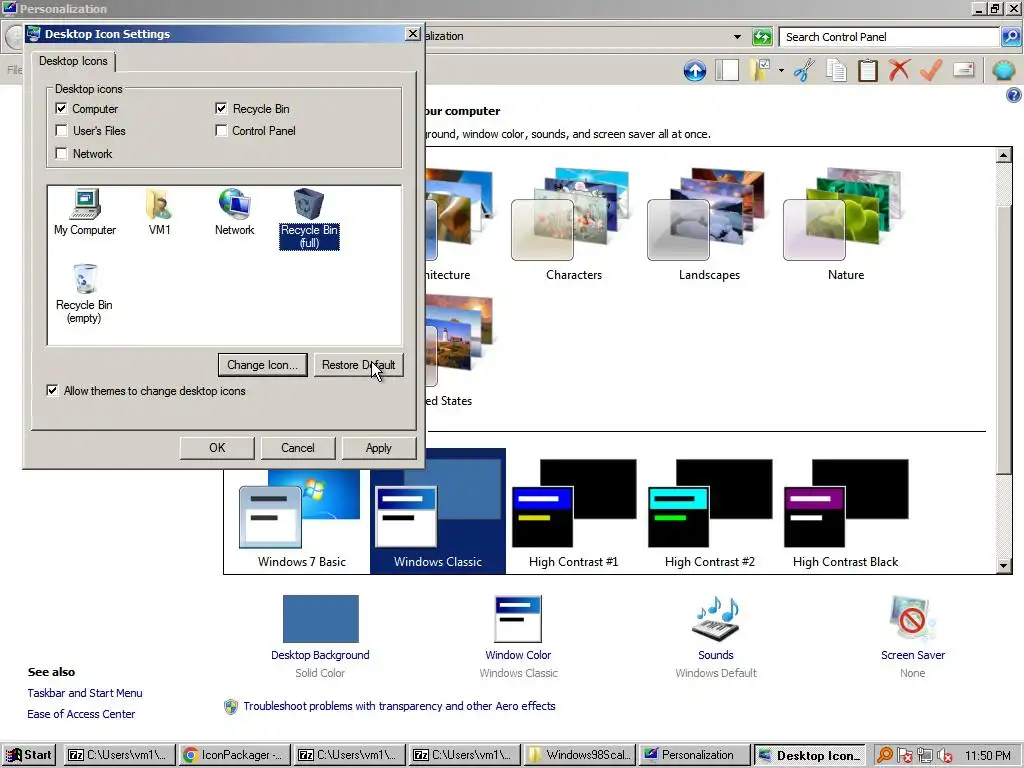
Task: Uncheck the Recycle Bin checkbox
Action: (221, 108)
